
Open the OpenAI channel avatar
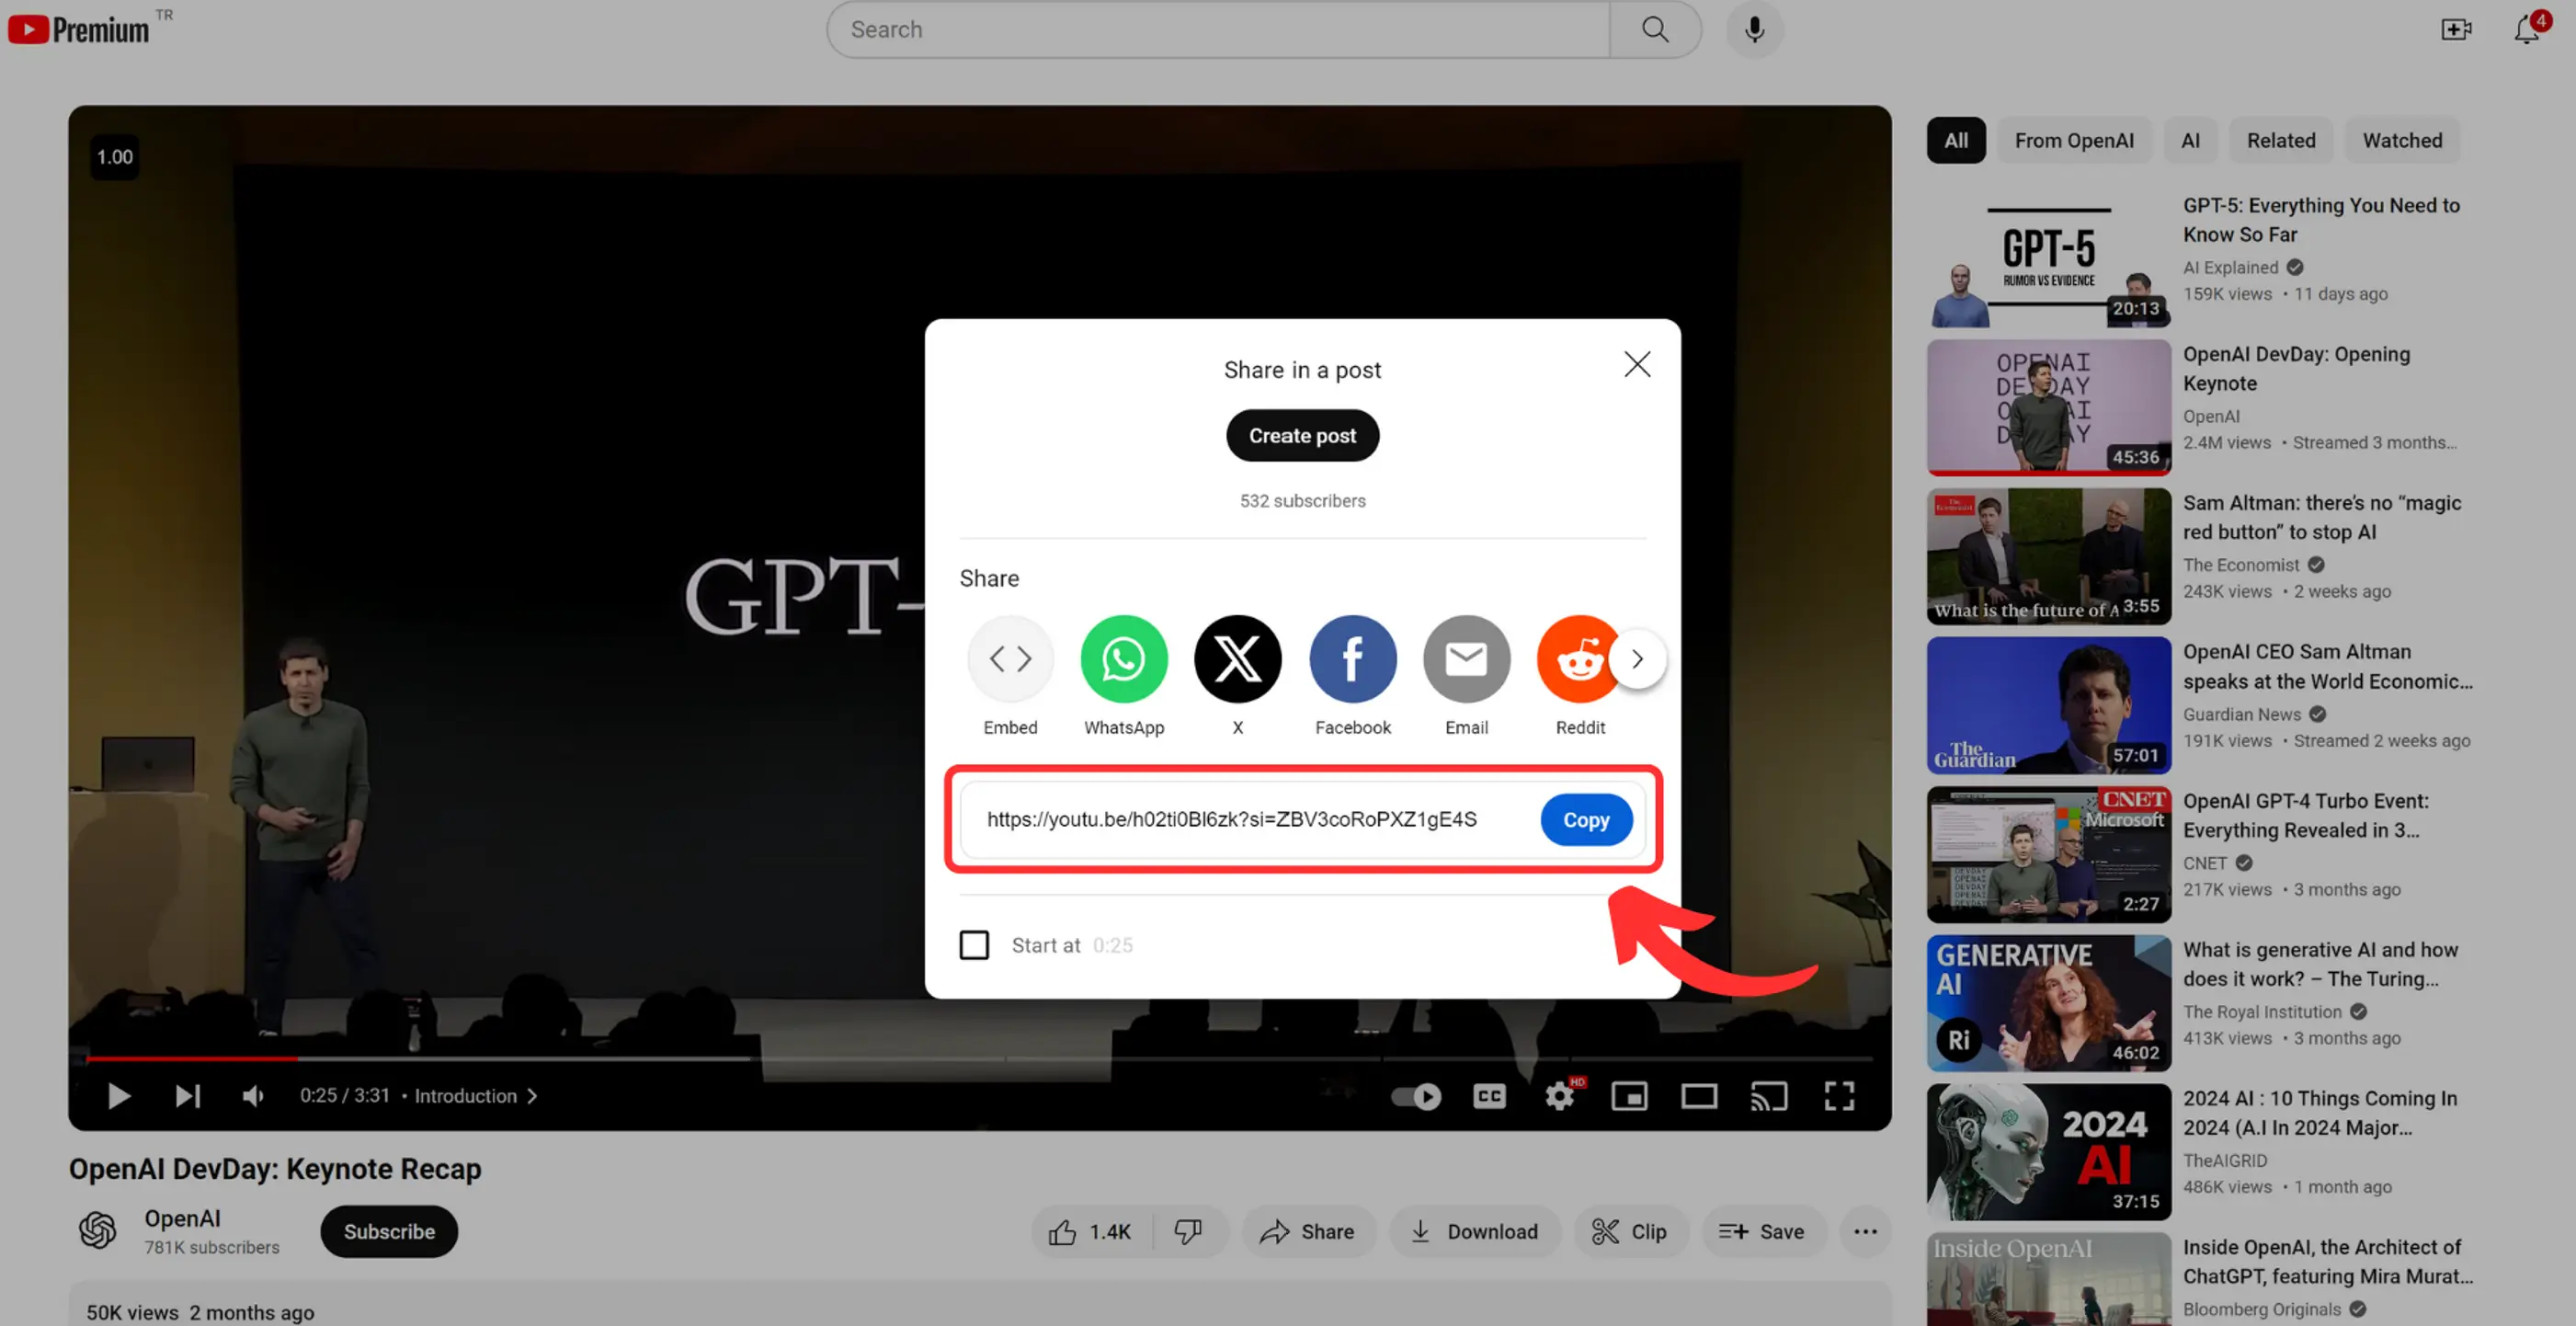[x=98, y=1230]
